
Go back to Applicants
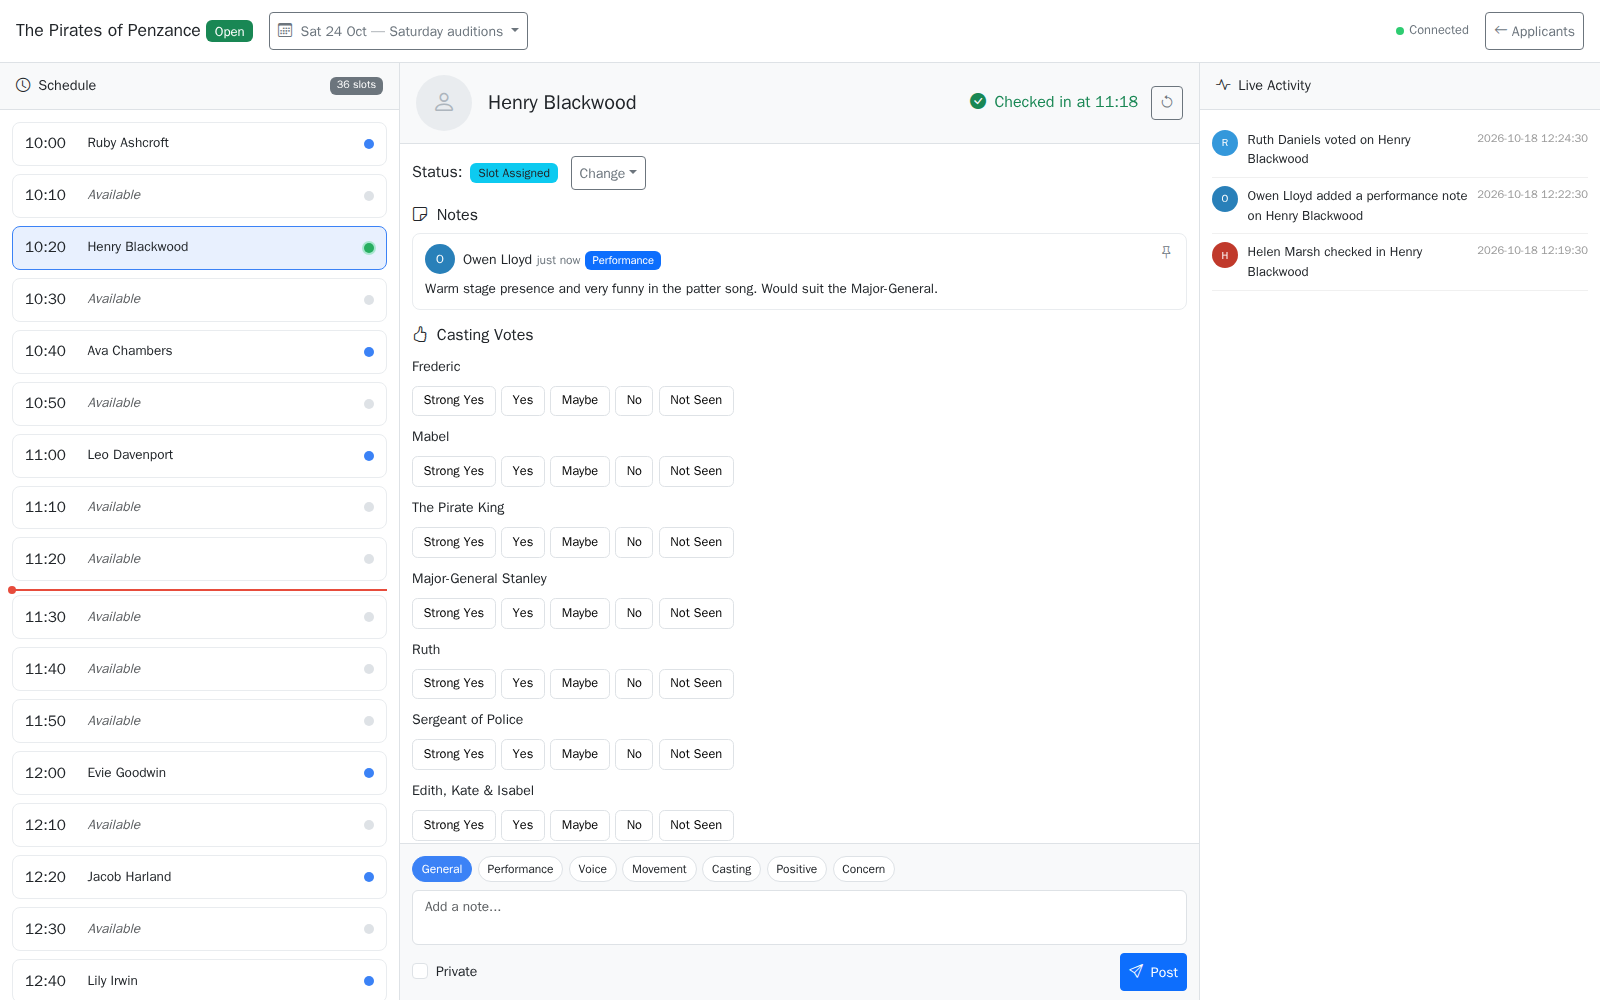tap(1534, 31)
